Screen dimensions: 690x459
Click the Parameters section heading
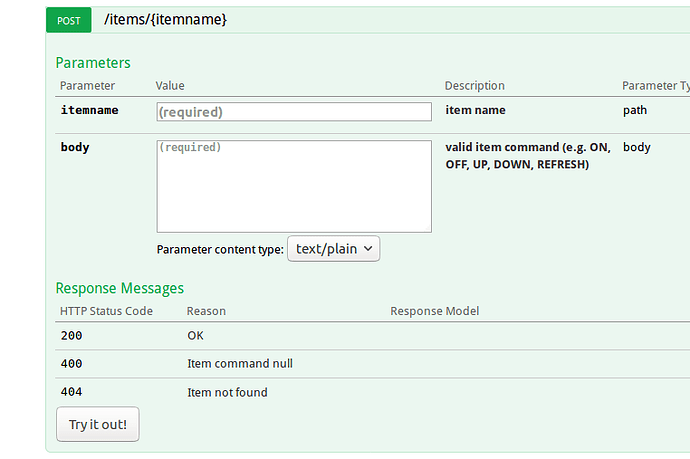(93, 63)
